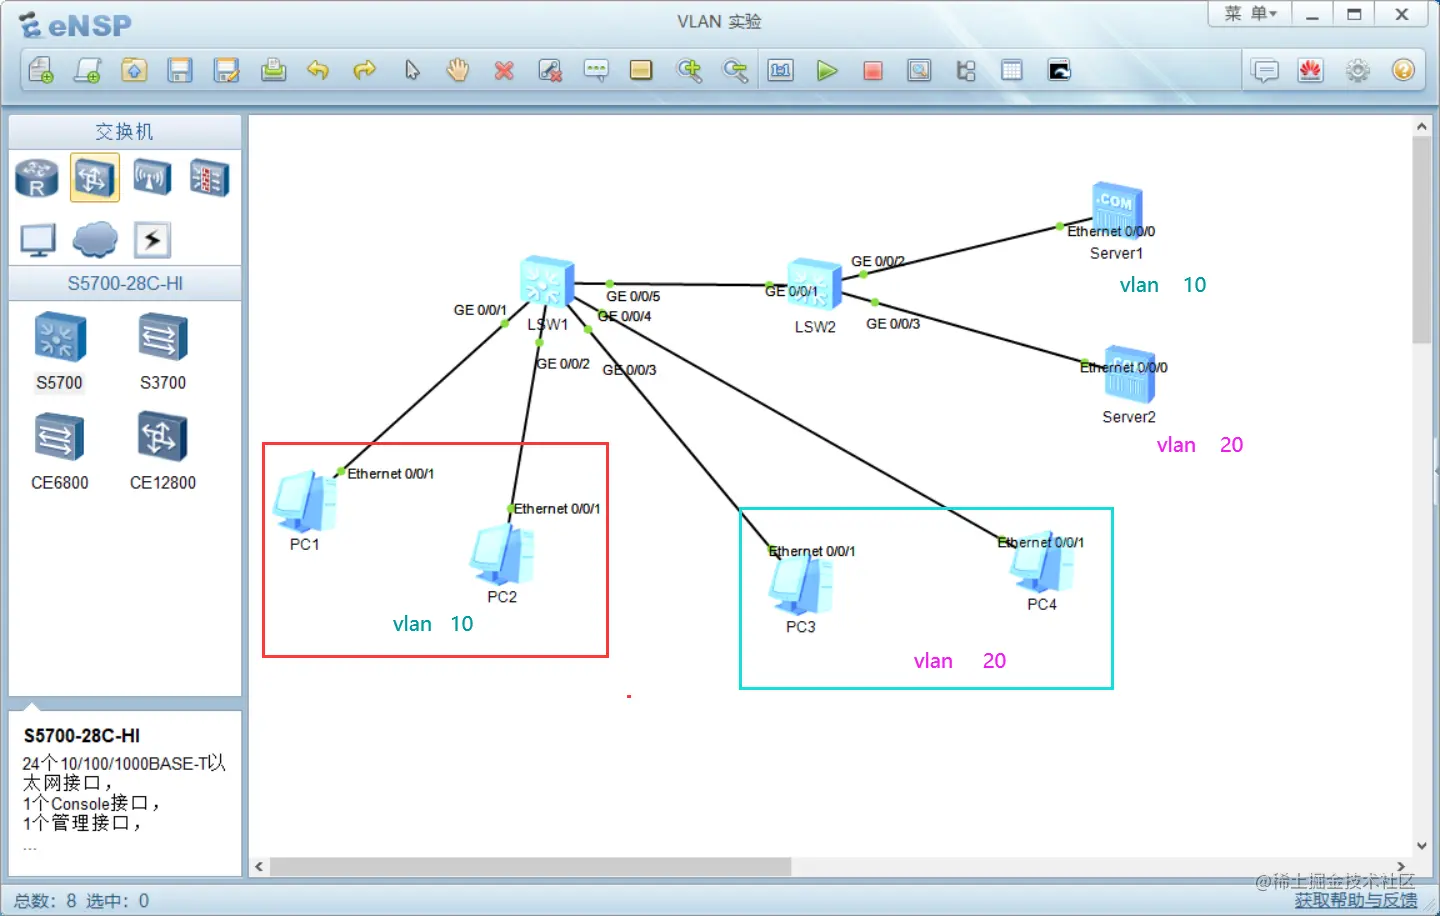Click the vlan 10 label below PC2
The width and height of the screenshot is (1440, 916).
click(x=433, y=624)
